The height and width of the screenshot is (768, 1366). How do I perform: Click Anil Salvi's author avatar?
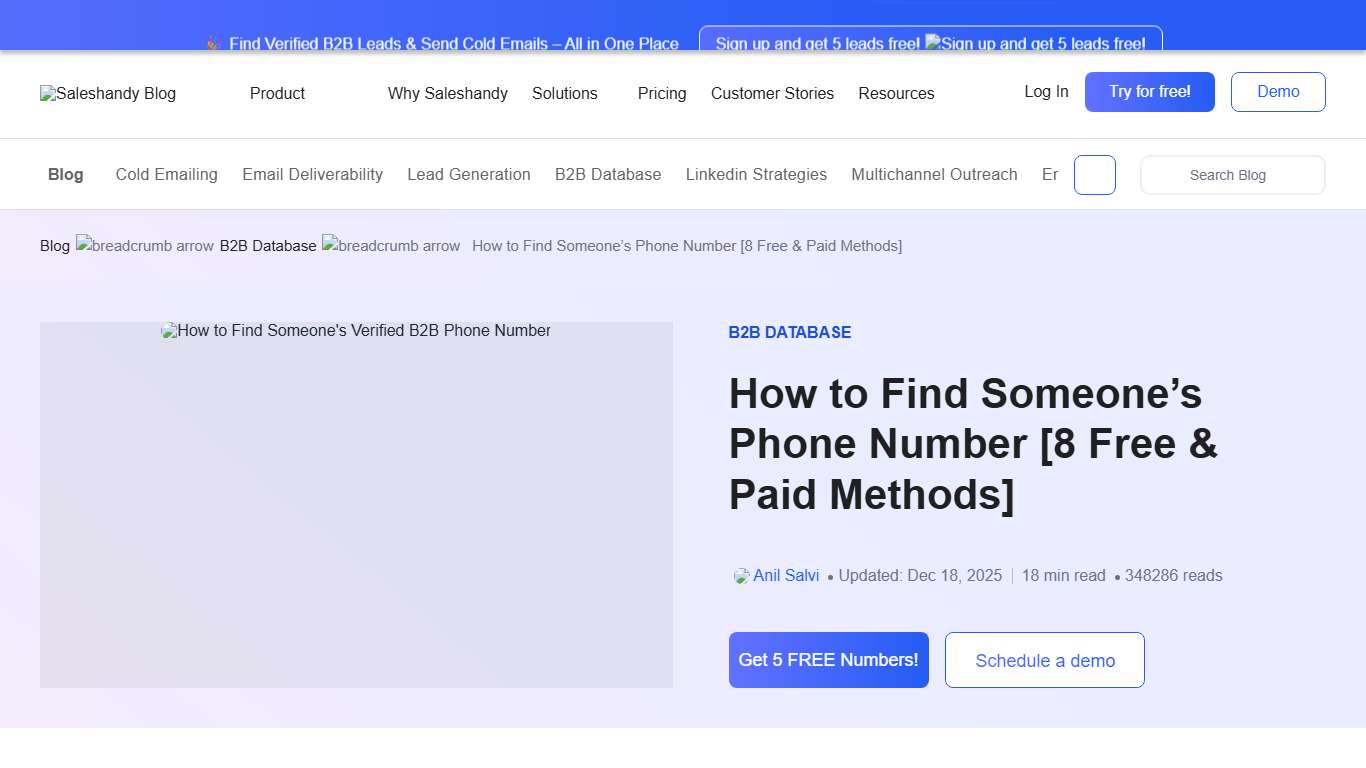tap(740, 575)
